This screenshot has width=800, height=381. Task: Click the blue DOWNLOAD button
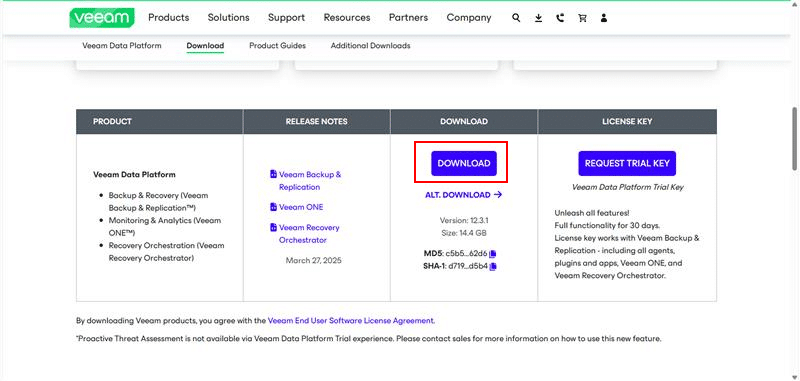tap(464, 163)
